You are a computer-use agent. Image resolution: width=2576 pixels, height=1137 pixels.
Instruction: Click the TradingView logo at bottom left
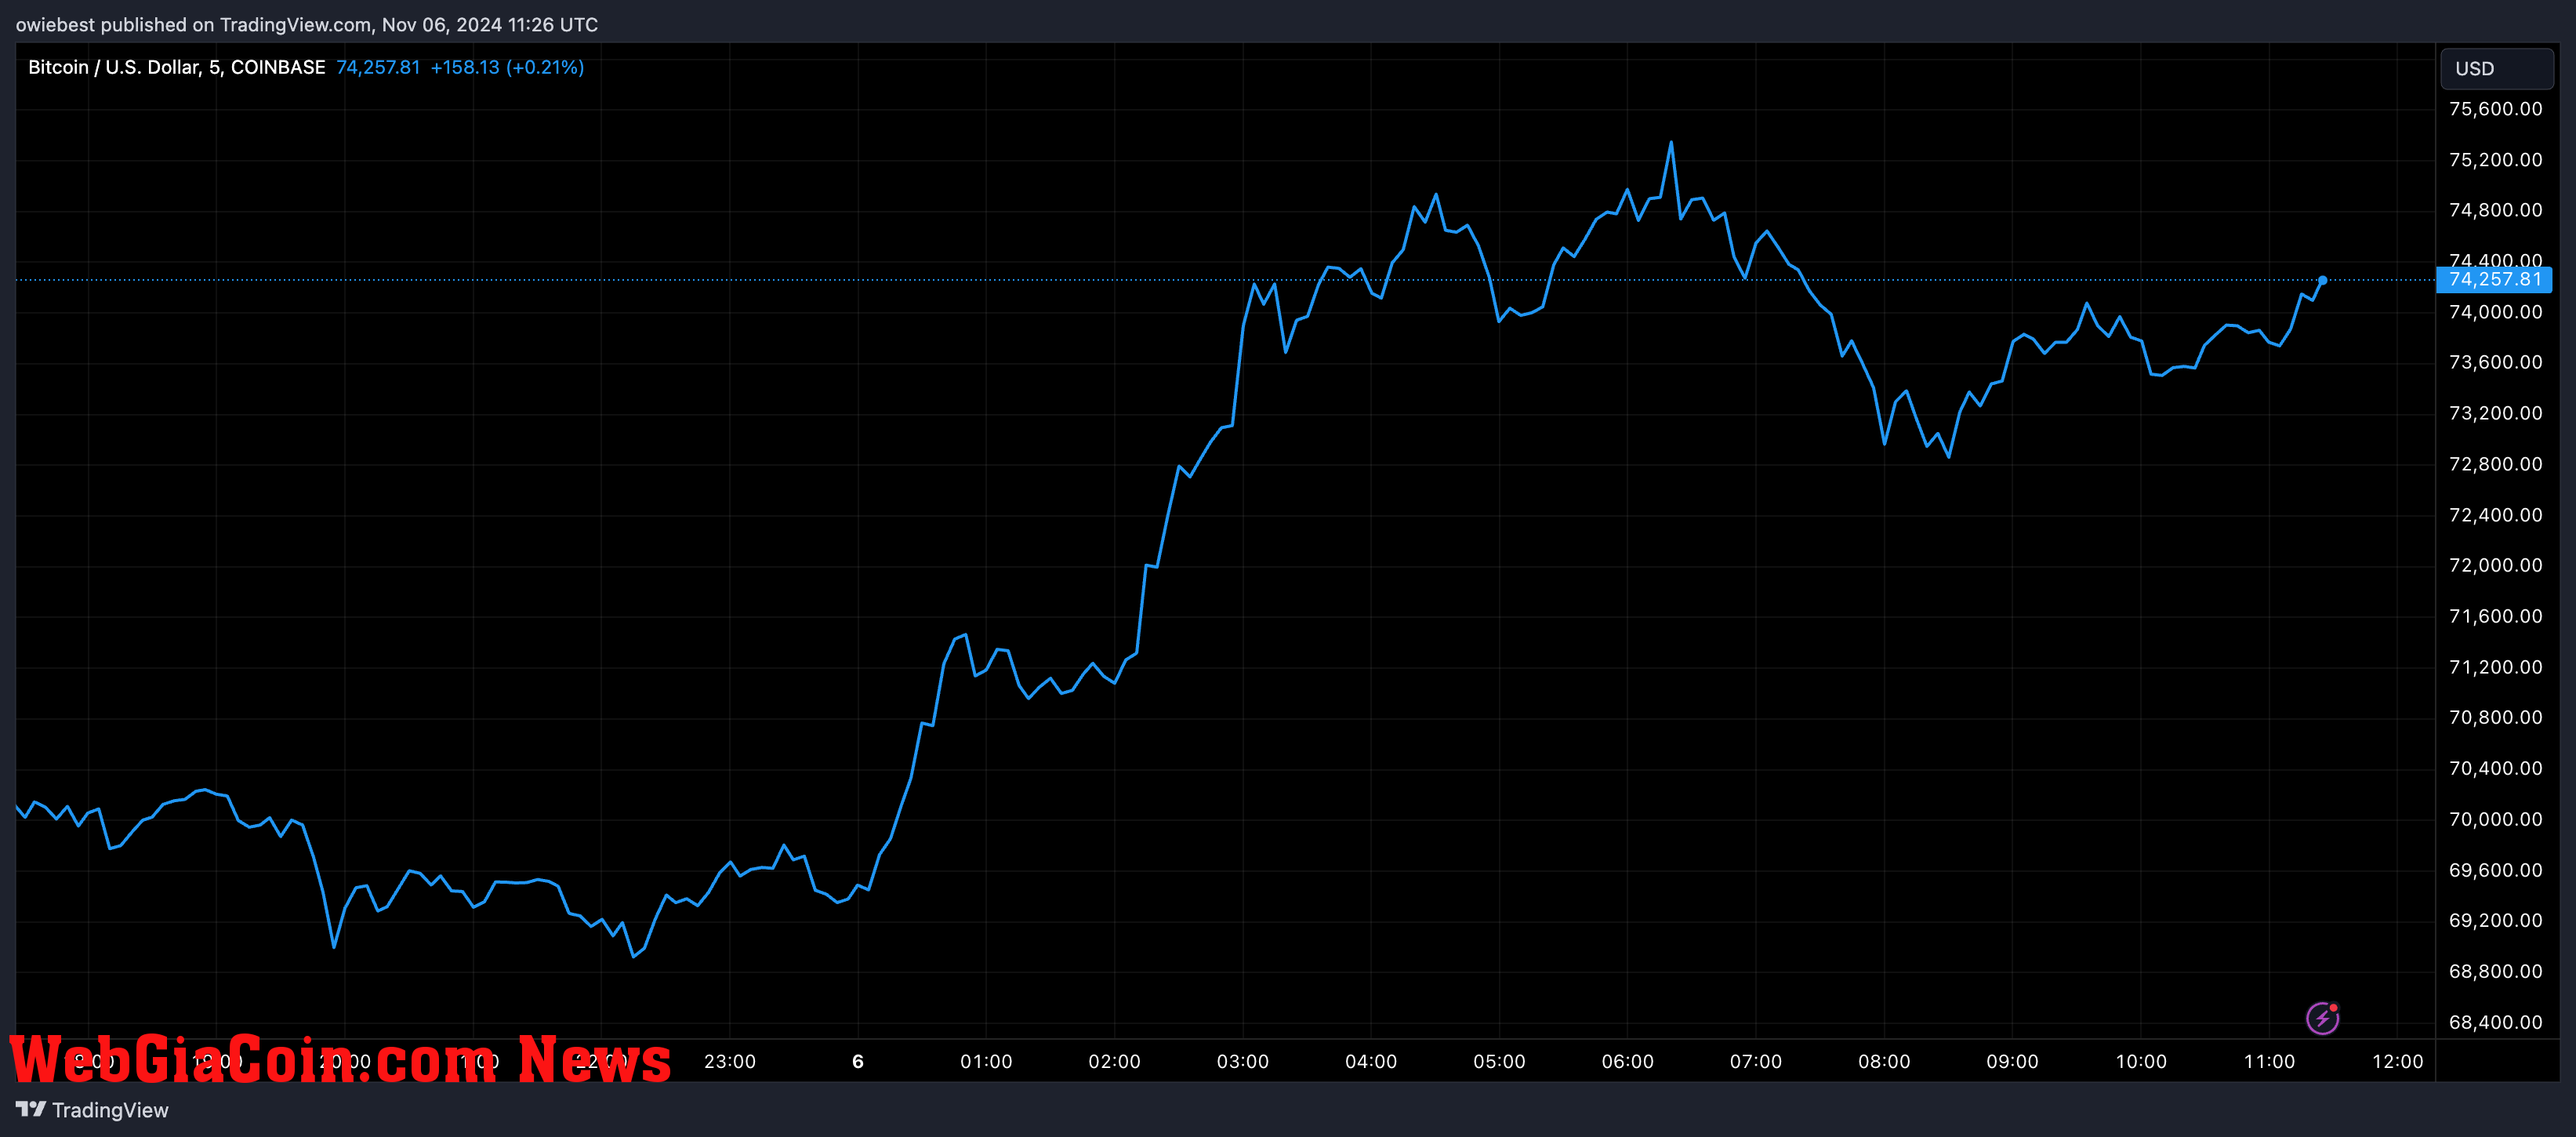(x=92, y=1110)
